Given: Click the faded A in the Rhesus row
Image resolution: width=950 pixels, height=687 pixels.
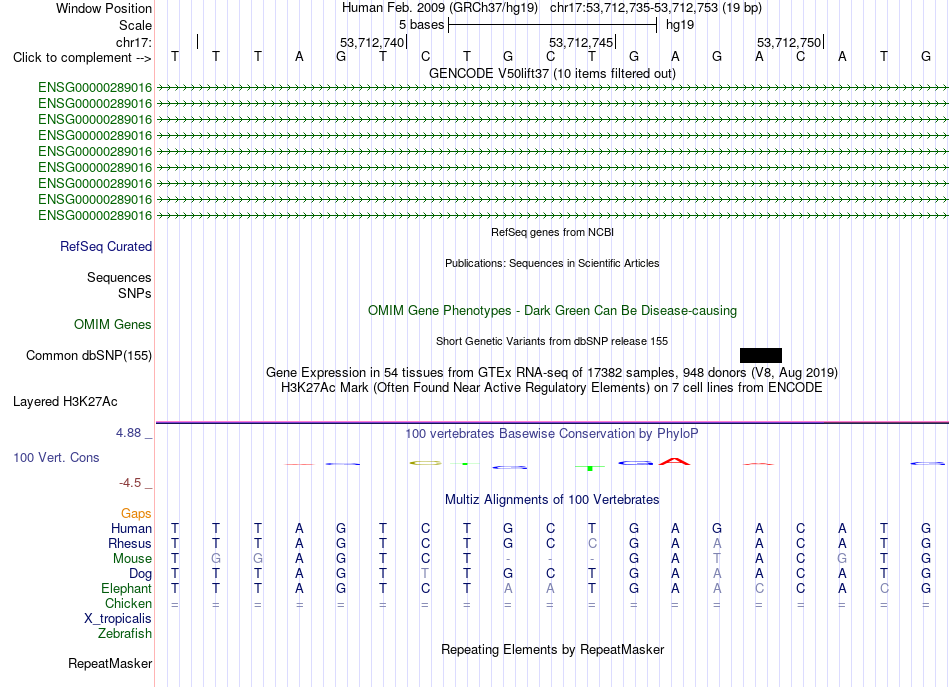Looking at the screenshot, I should click(717, 544).
